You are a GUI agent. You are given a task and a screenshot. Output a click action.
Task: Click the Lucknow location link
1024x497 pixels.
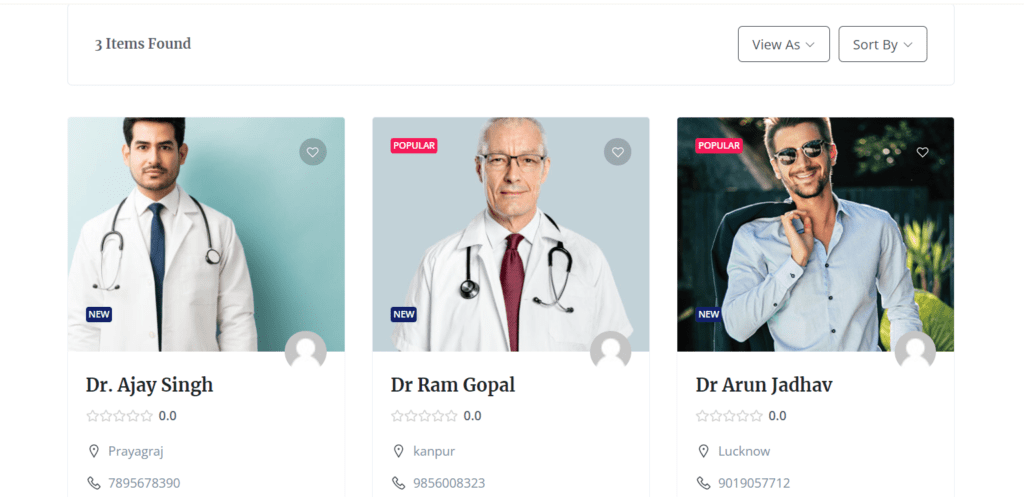(744, 451)
